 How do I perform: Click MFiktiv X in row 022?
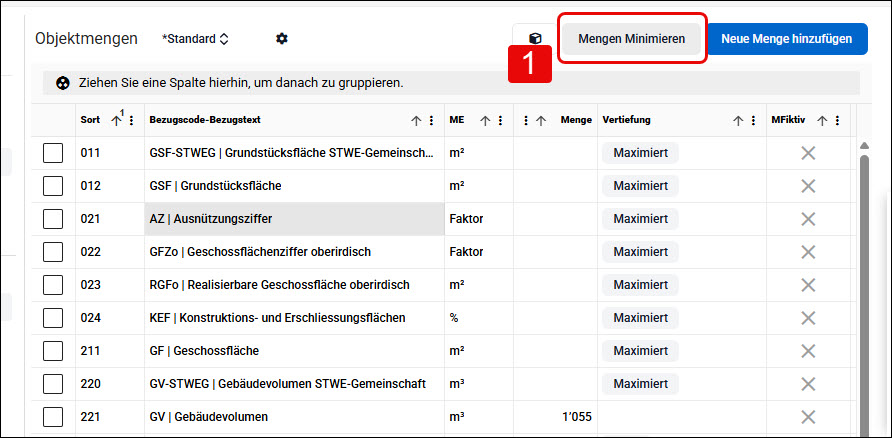(x=808, y=252)
